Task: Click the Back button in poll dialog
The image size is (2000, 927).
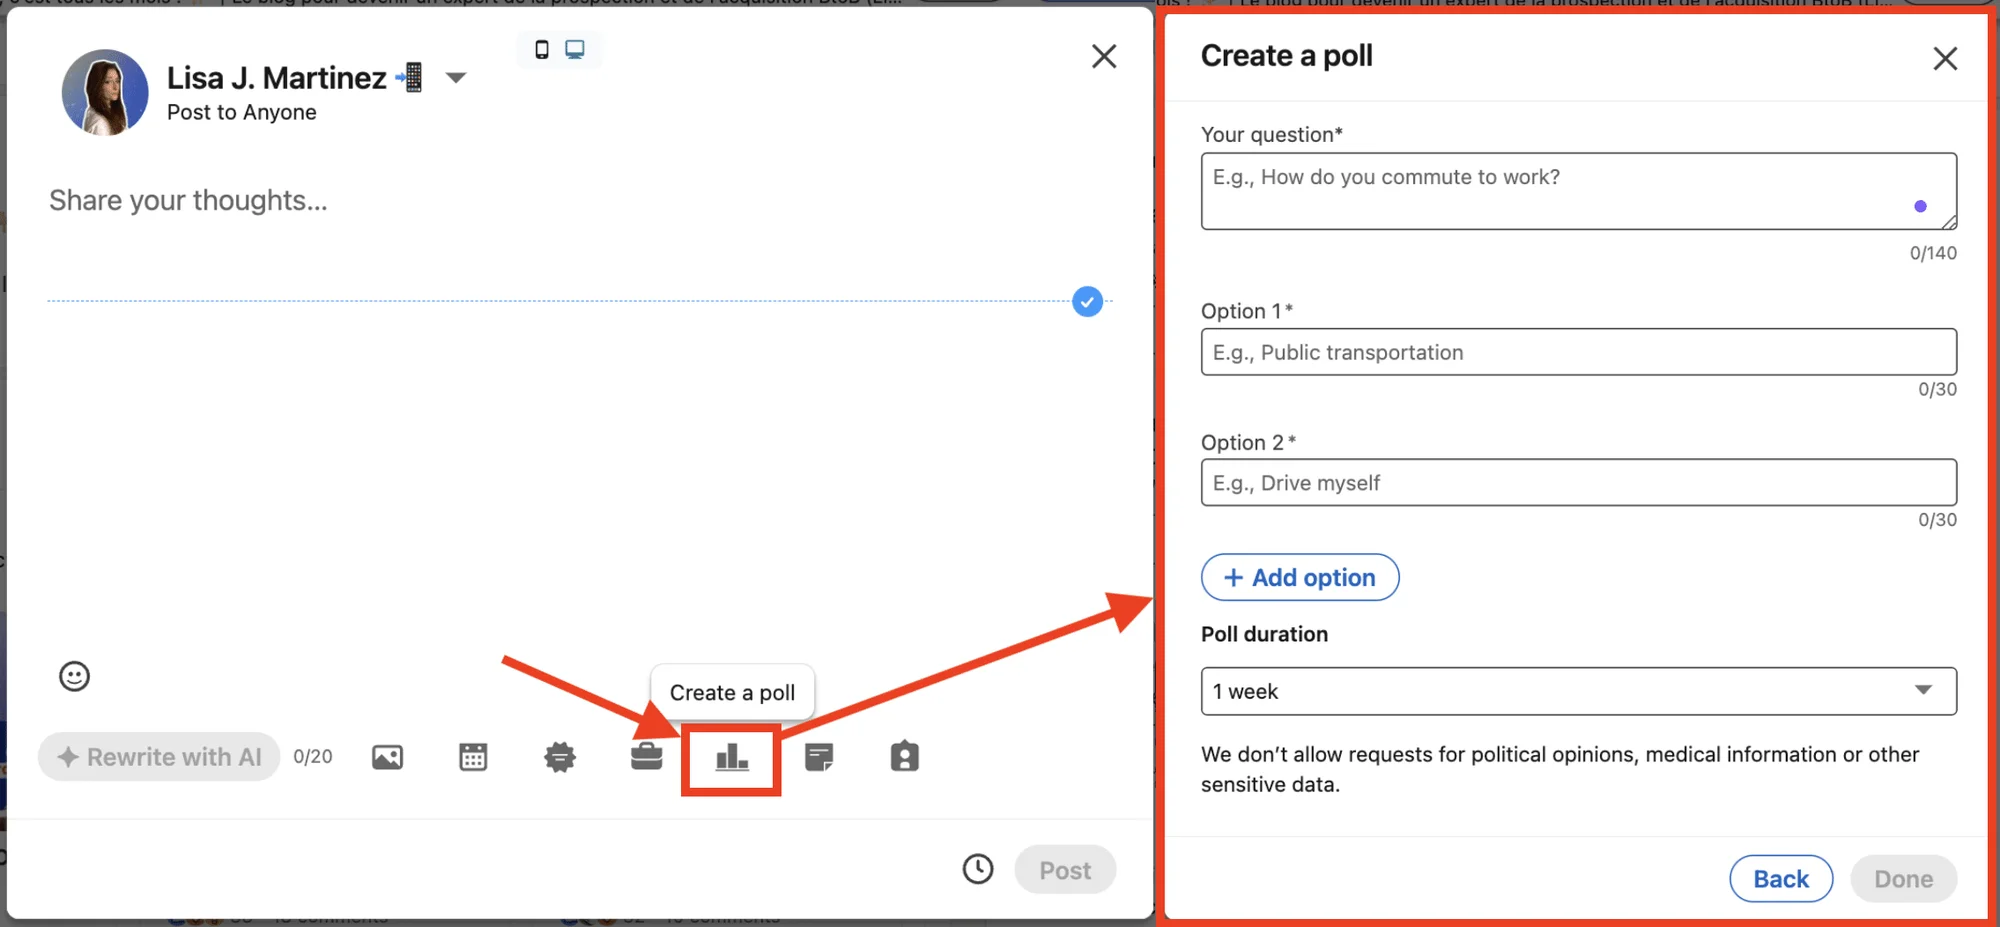Action: 1781,879
